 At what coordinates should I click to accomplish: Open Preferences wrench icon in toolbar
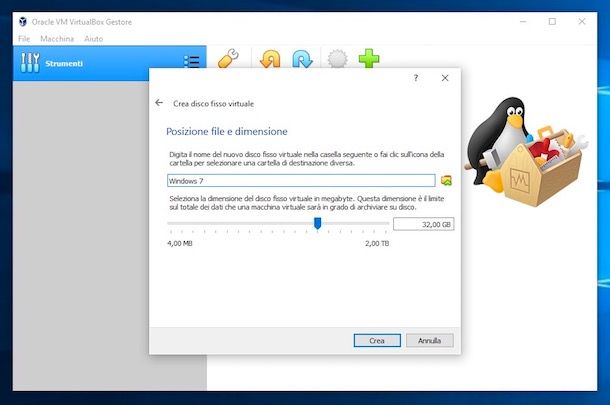click(228, 58)
